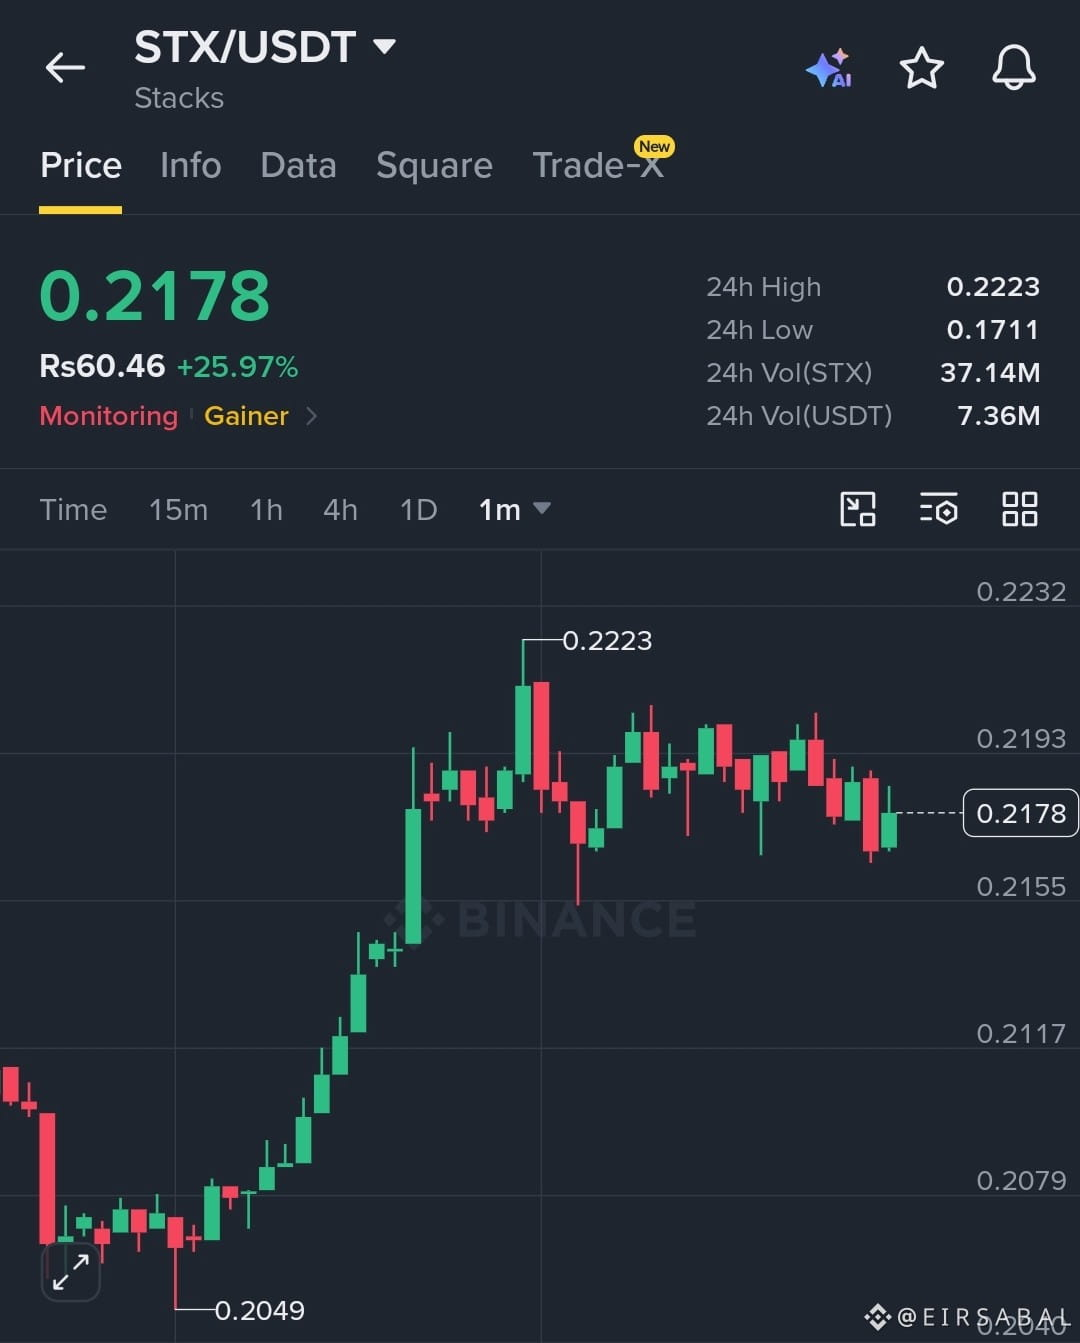Tap the 24h Vol(USDT) value 7.36M

click(998, 416)
